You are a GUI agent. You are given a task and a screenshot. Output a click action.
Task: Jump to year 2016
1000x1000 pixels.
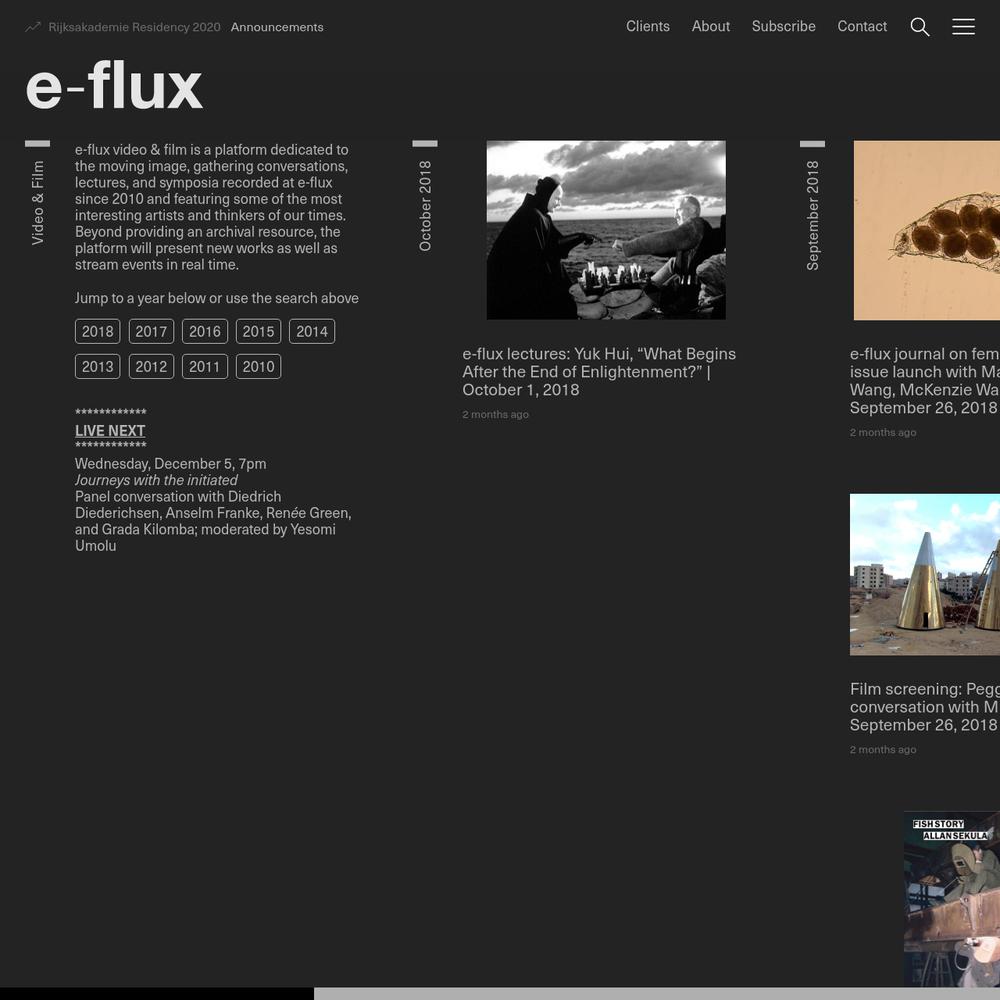tap(205, 332)
